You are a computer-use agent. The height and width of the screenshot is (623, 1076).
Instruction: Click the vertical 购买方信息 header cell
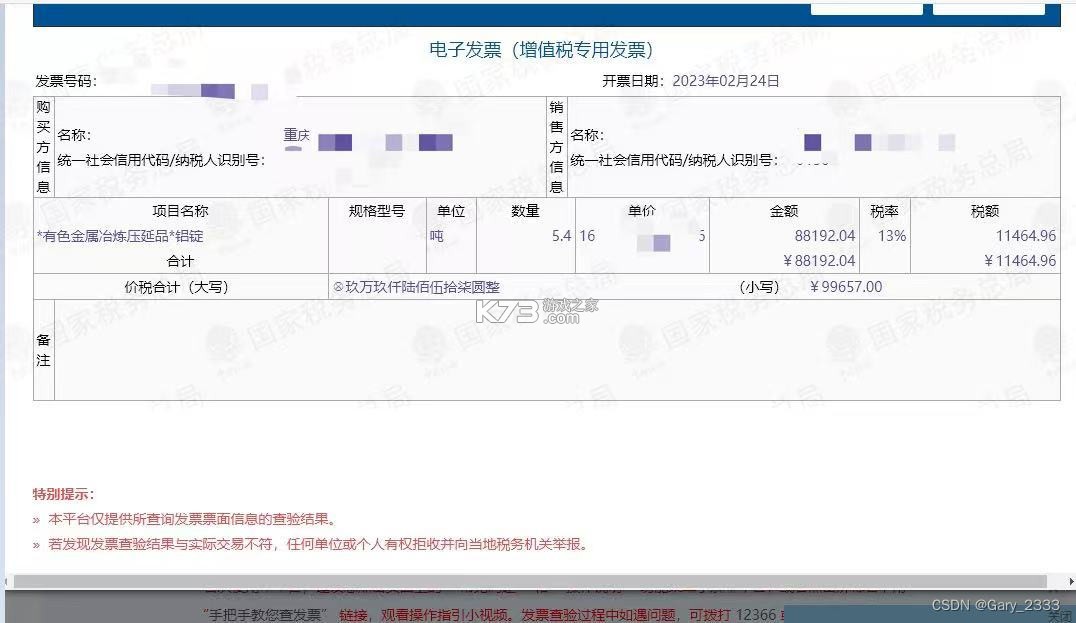(43, 147)
